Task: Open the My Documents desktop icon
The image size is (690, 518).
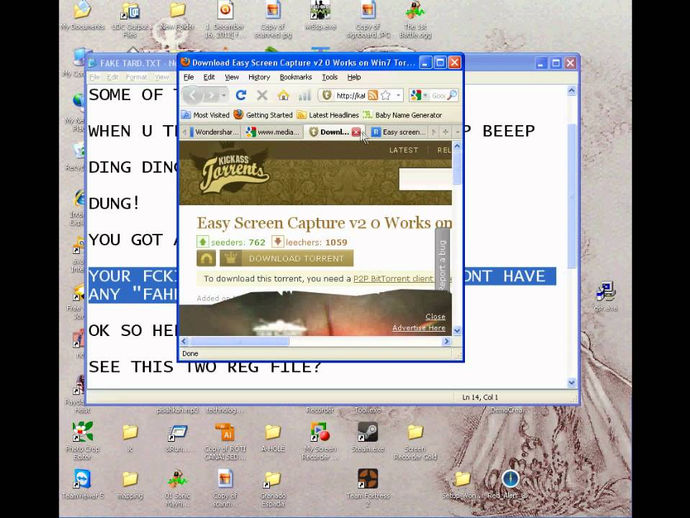Action: (x=82, y=16)
